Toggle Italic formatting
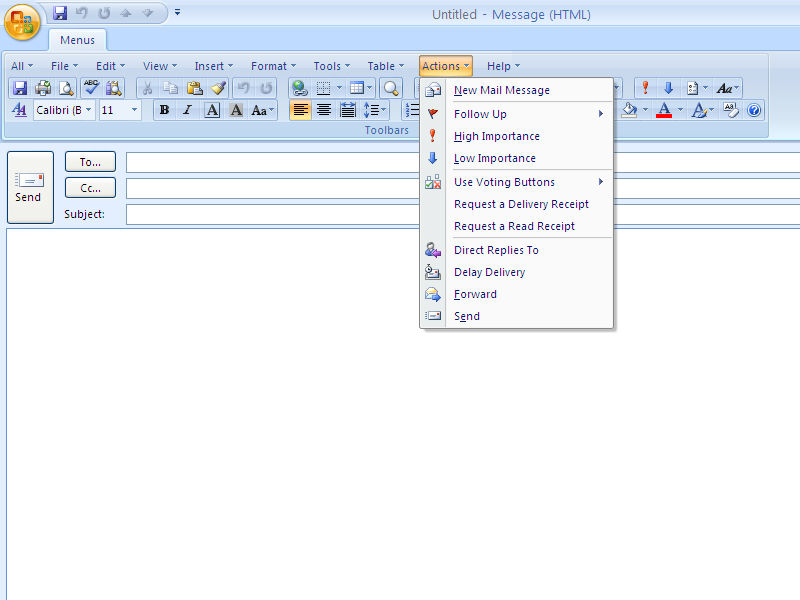The width and height of the screenshot is (800, 600). click(x=187, y=110)
